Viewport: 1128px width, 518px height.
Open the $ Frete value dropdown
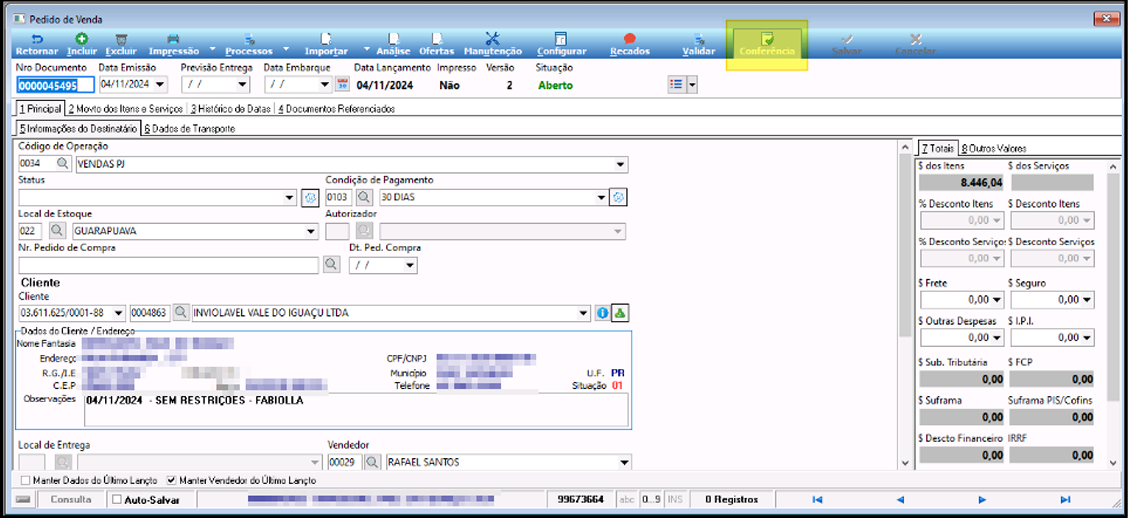click(x=997, y=299)
